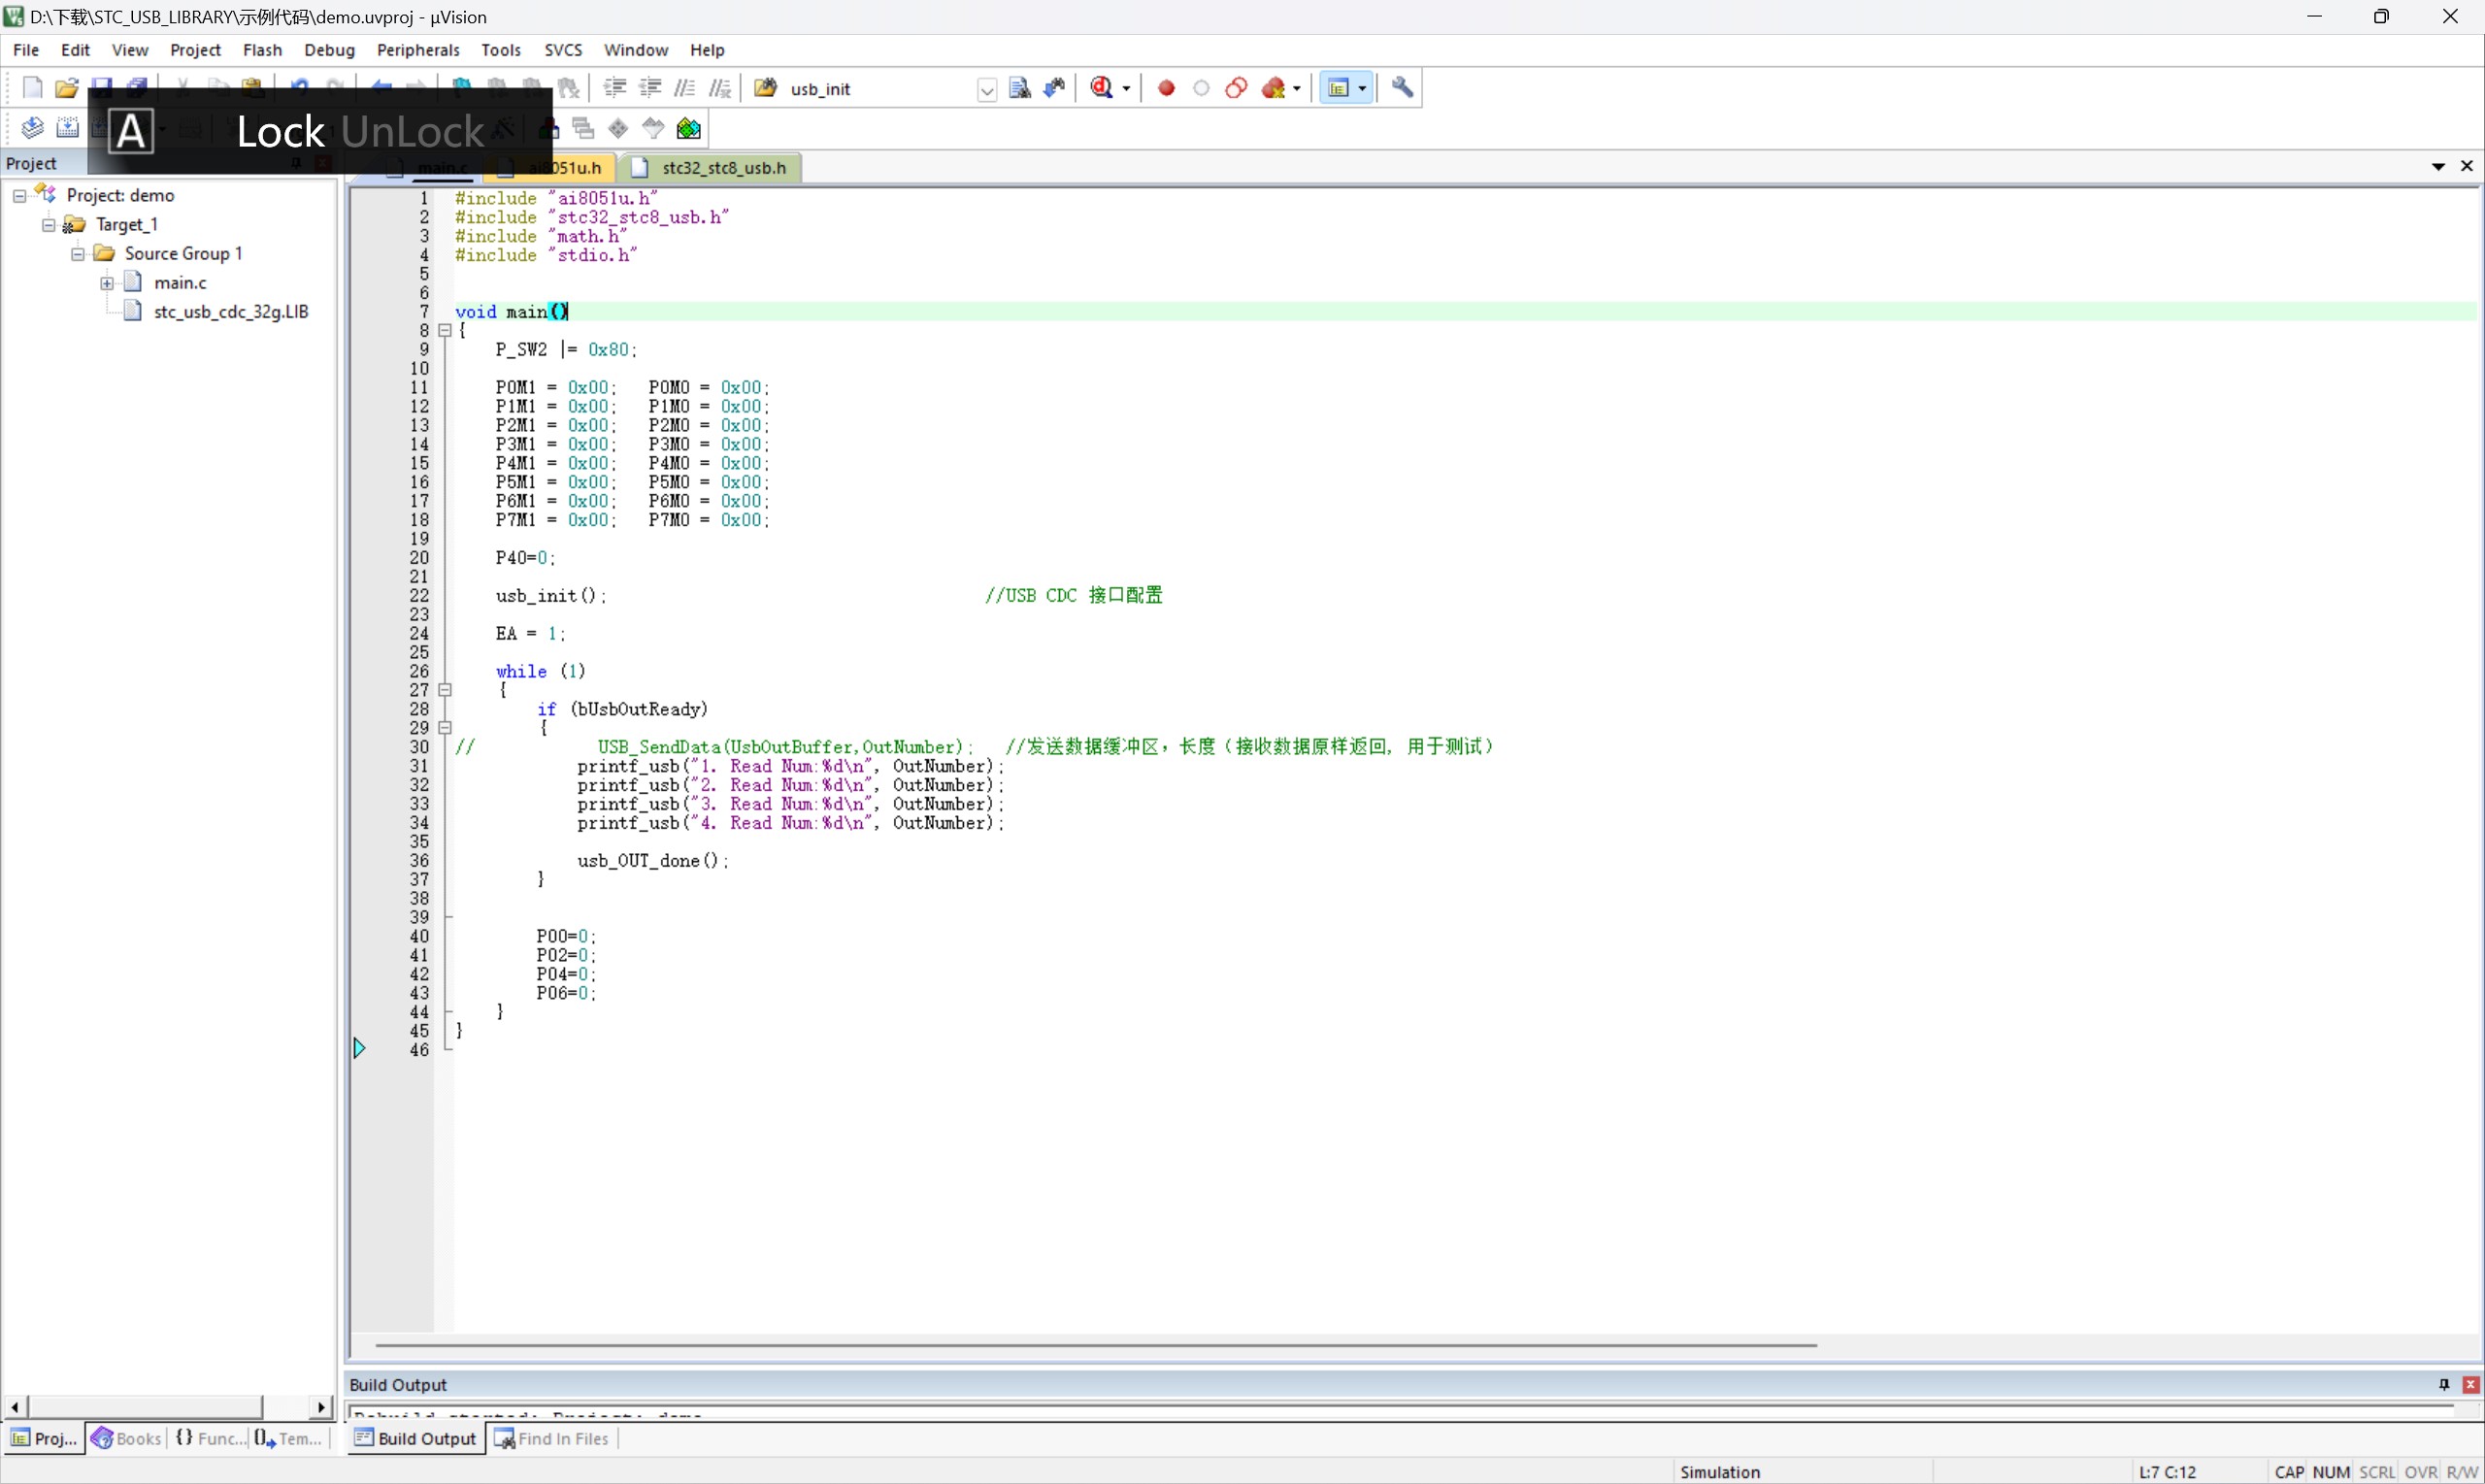Open the Flash menu
2485x1484 pixels.
pos(262,50)
